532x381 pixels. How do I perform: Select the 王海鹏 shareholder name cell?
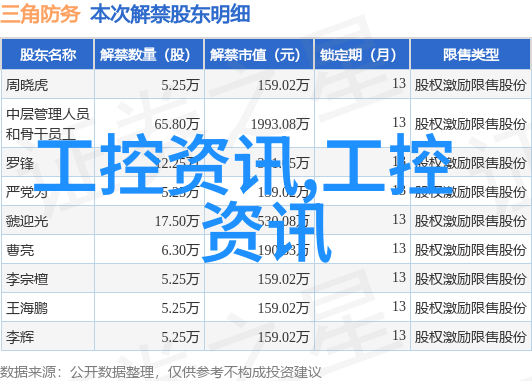coord(27,308)
